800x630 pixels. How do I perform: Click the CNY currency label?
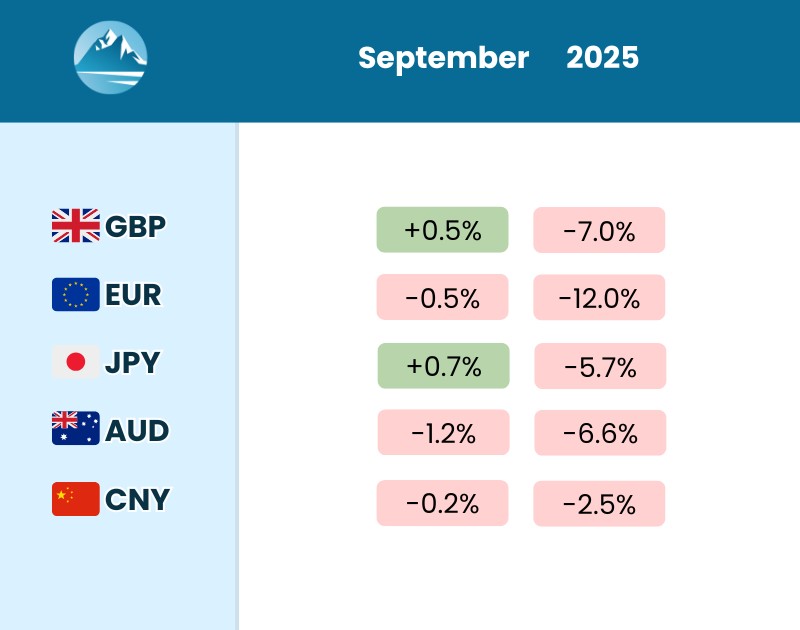pos(137,498)
